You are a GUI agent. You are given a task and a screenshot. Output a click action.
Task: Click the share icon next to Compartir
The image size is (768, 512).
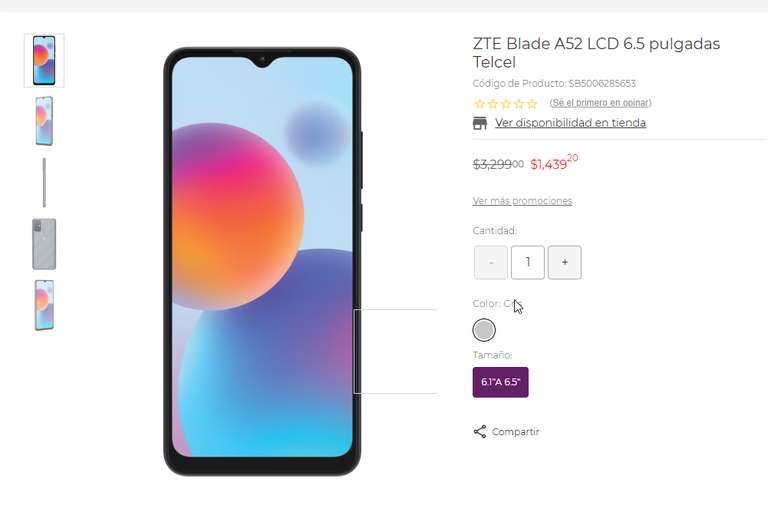coord(480,432)
